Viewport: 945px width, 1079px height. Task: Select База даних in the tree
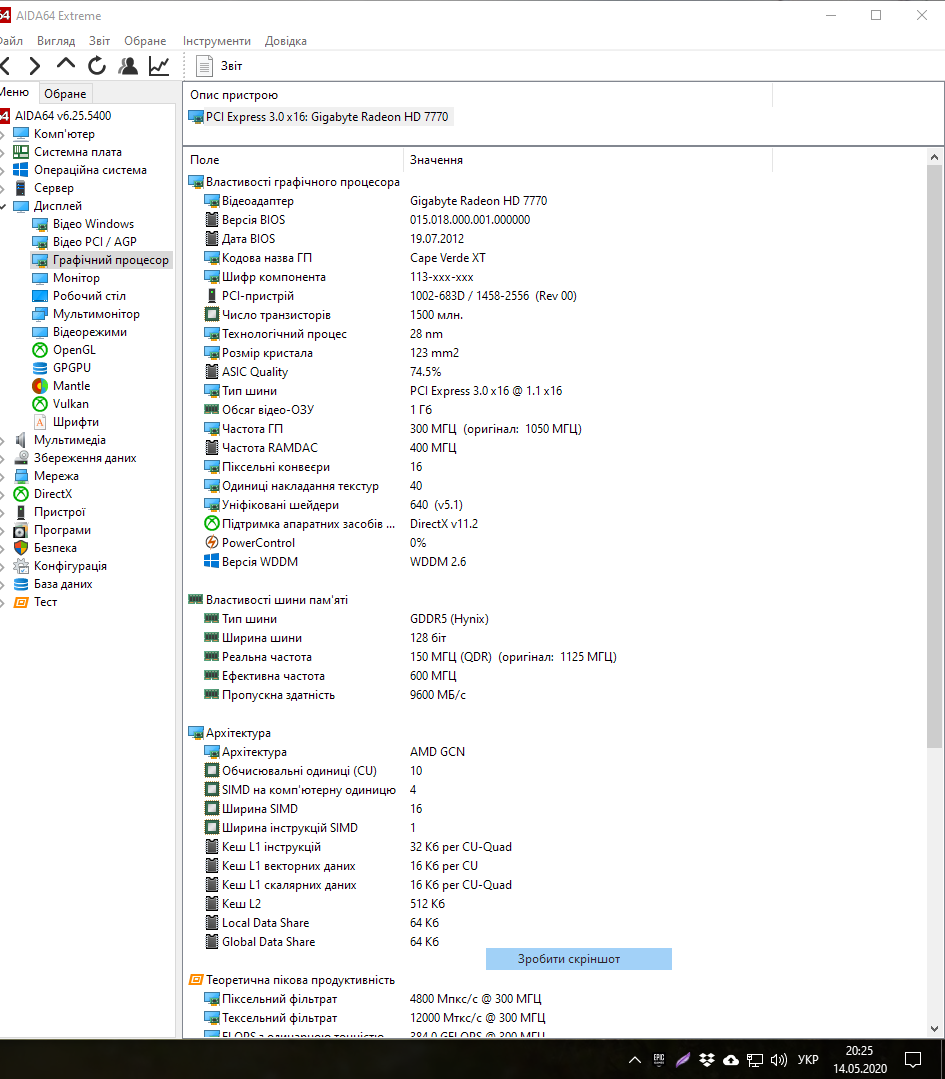point(63,584)
